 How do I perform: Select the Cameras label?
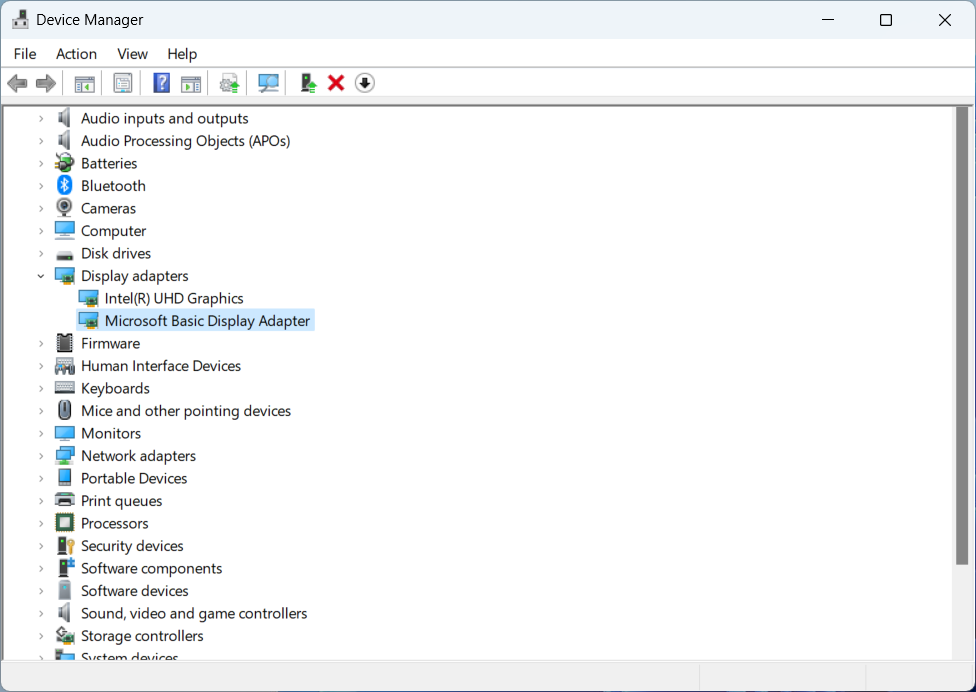[x=108, y=208]
